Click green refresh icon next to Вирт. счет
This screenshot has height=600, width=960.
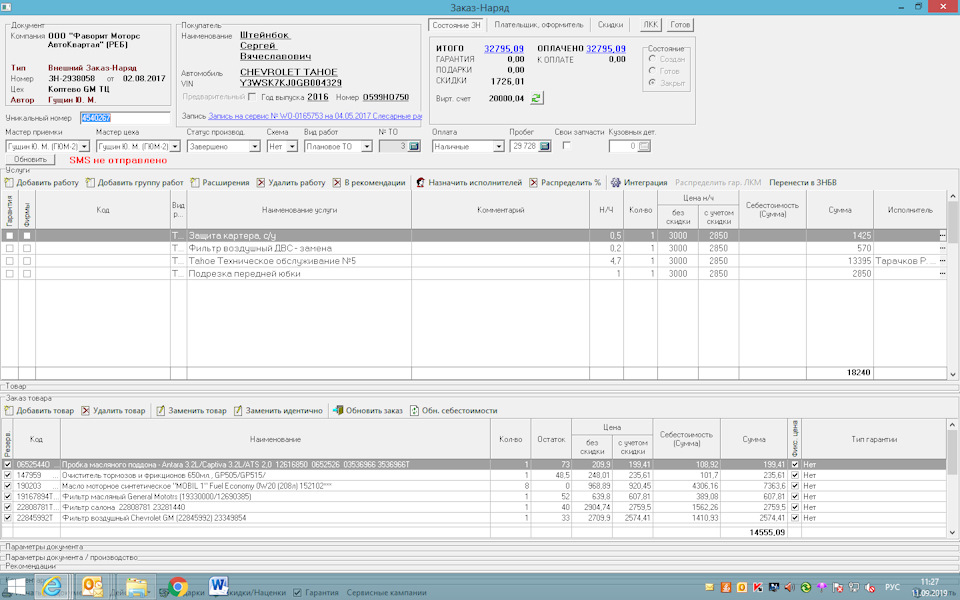pos(537,98)
